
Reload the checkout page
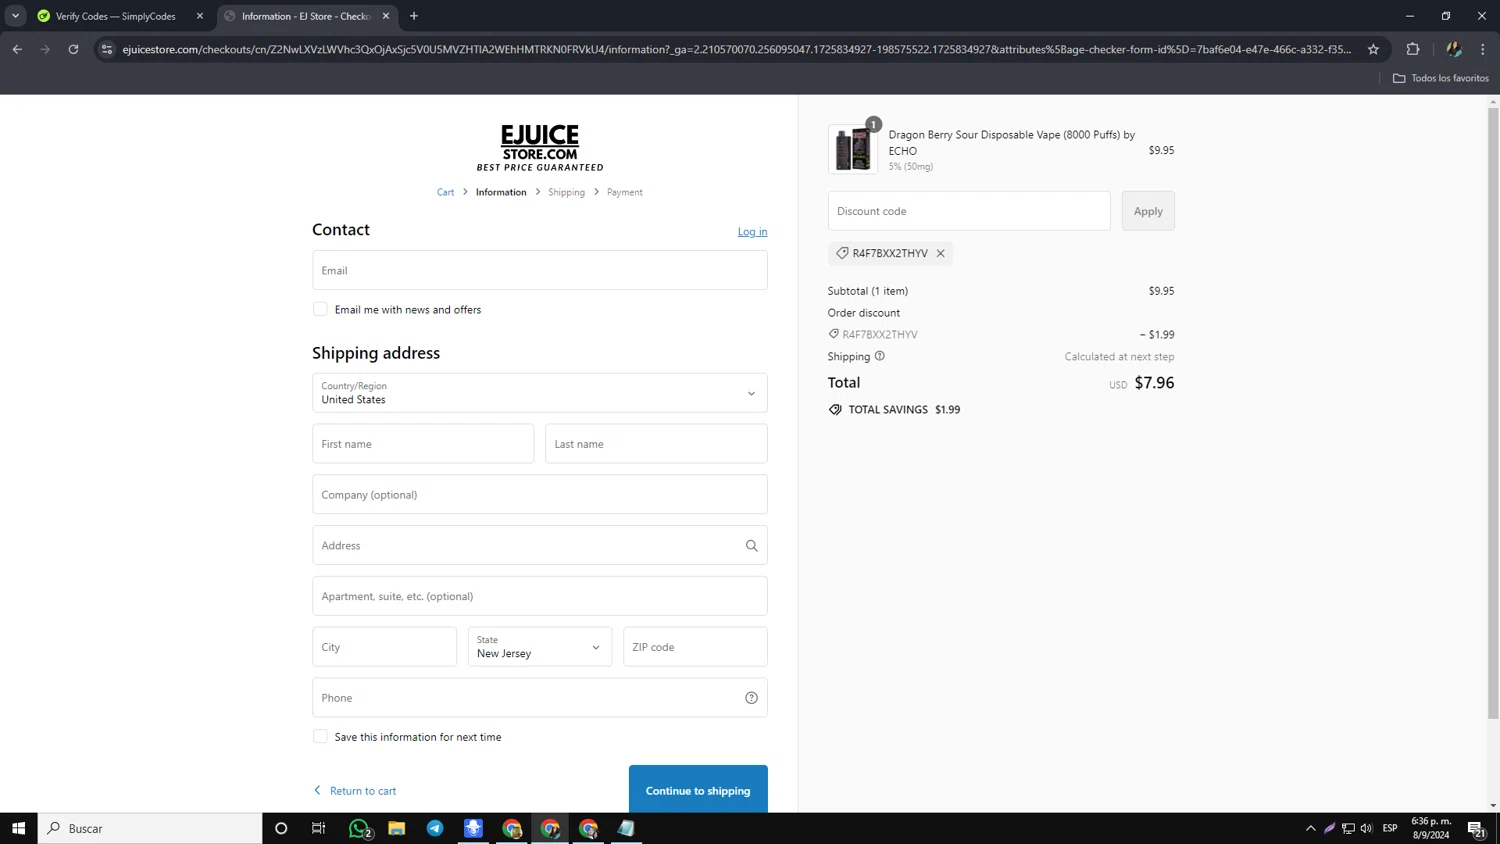click(73, 49)
